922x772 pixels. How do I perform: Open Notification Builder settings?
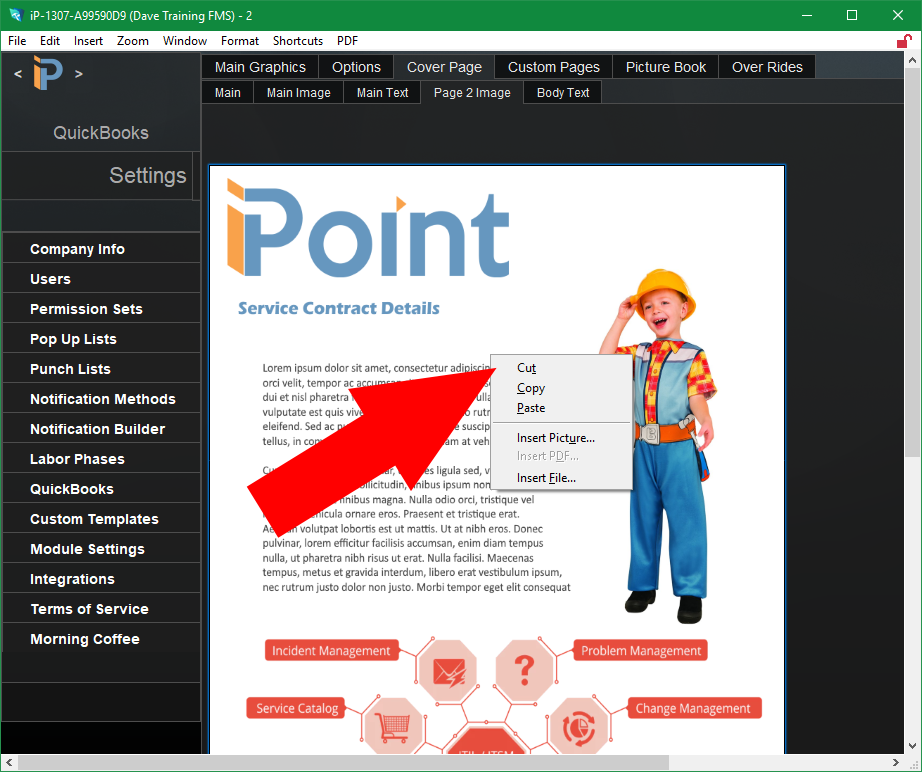pos(97,429)
